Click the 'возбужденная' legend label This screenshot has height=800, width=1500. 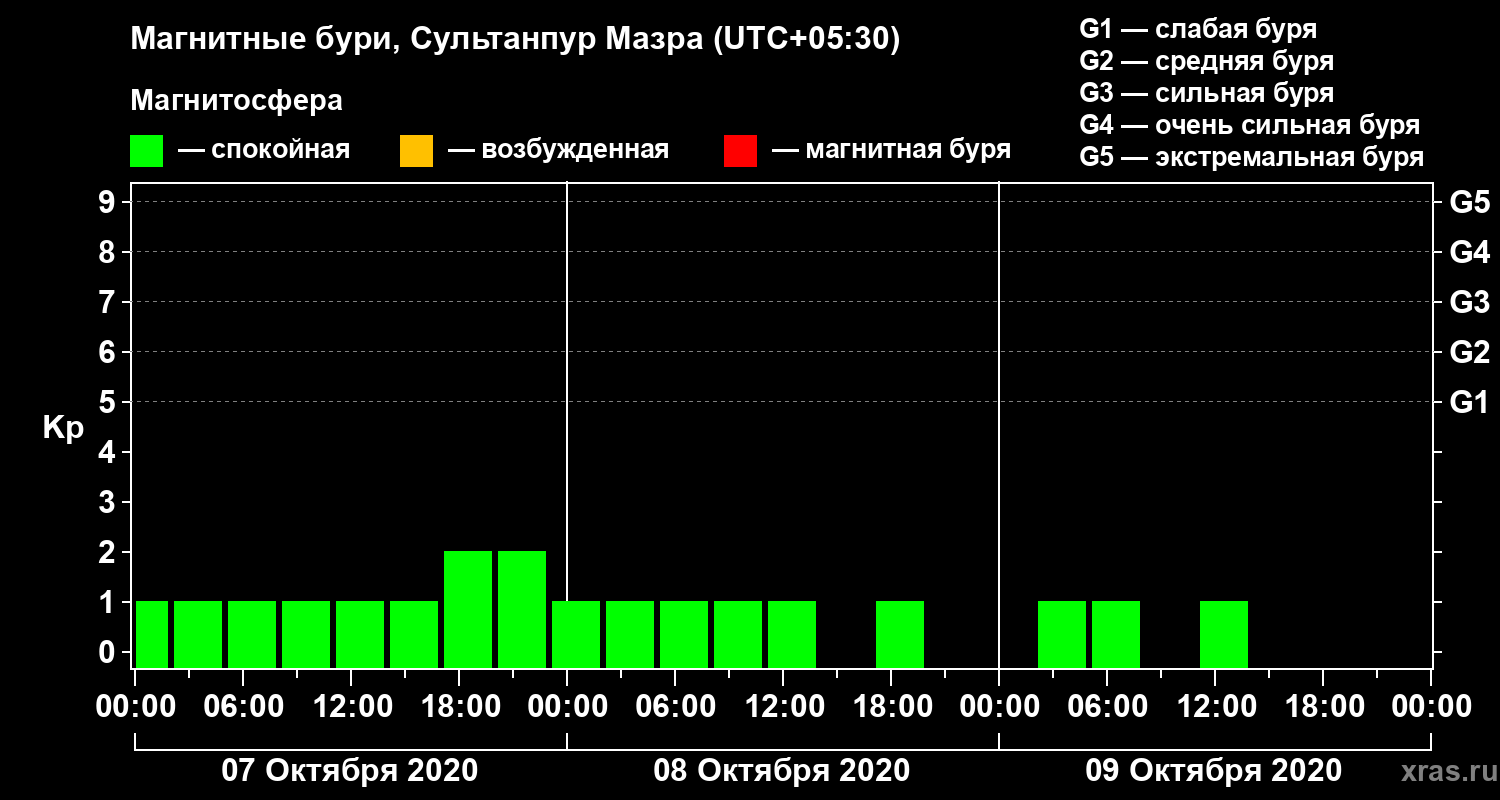pyautogui.click(x=575, y=150)
